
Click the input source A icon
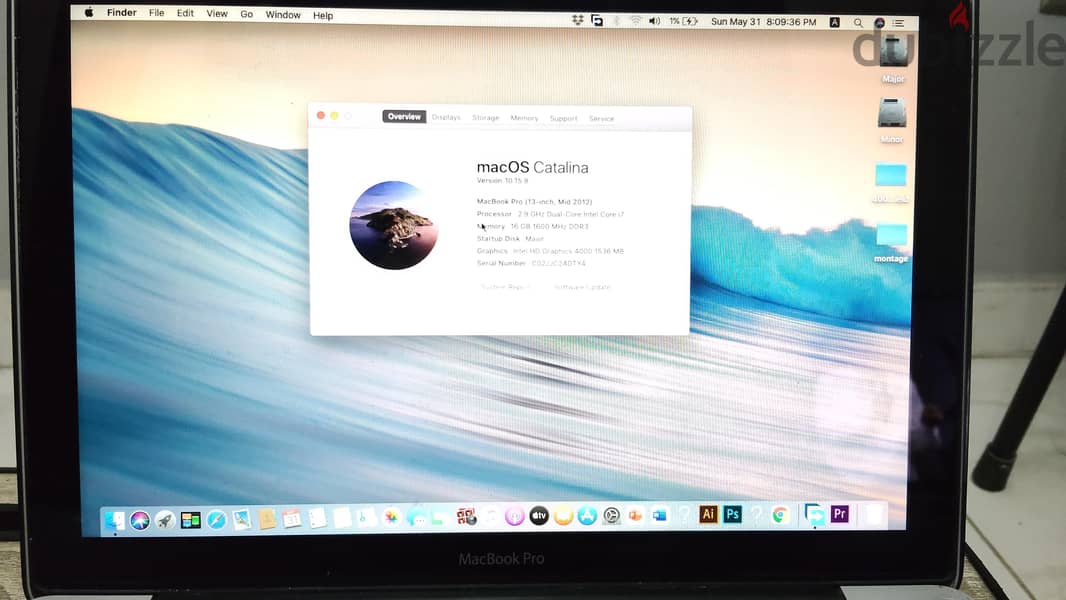click(834, 22)
